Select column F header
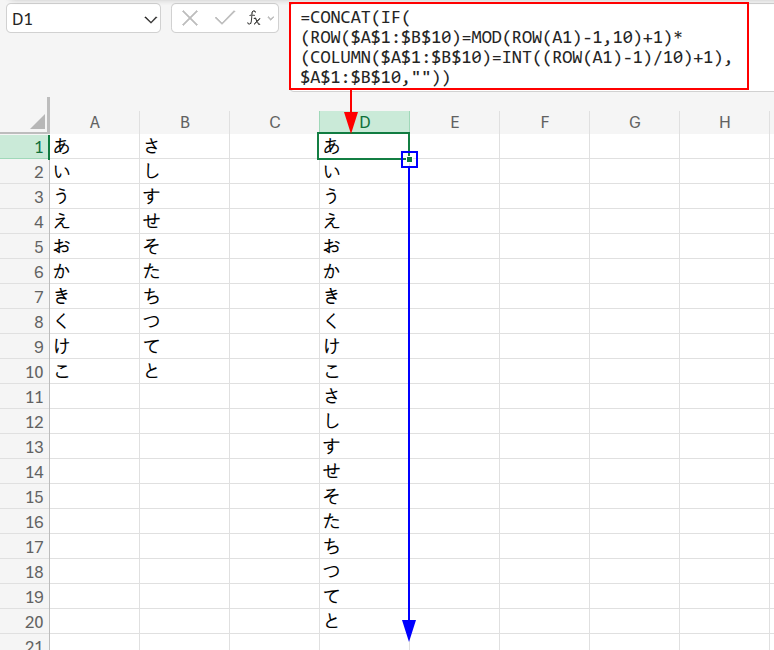774x650 pixels. 545,122
